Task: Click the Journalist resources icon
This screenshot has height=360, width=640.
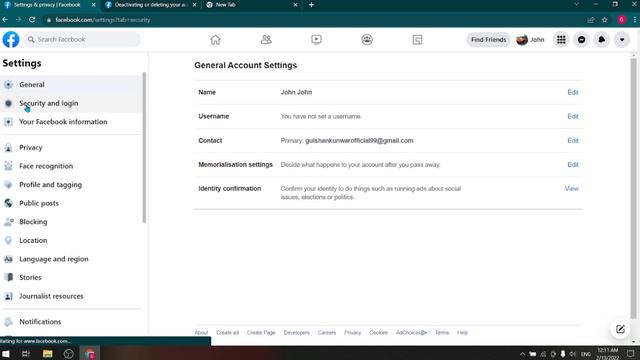Action: click(x=8, y=296)
